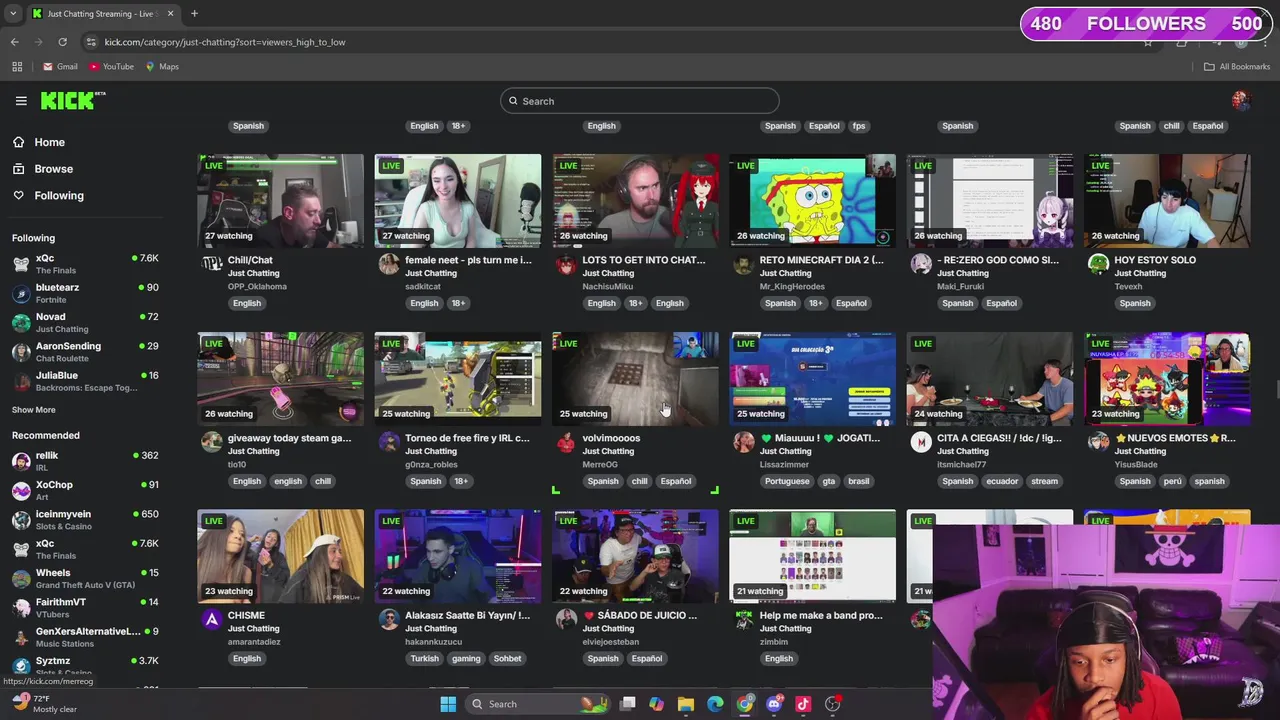Open Windows Start menu
This screenshot has width=1280, height=720.
tap(448, 704)
